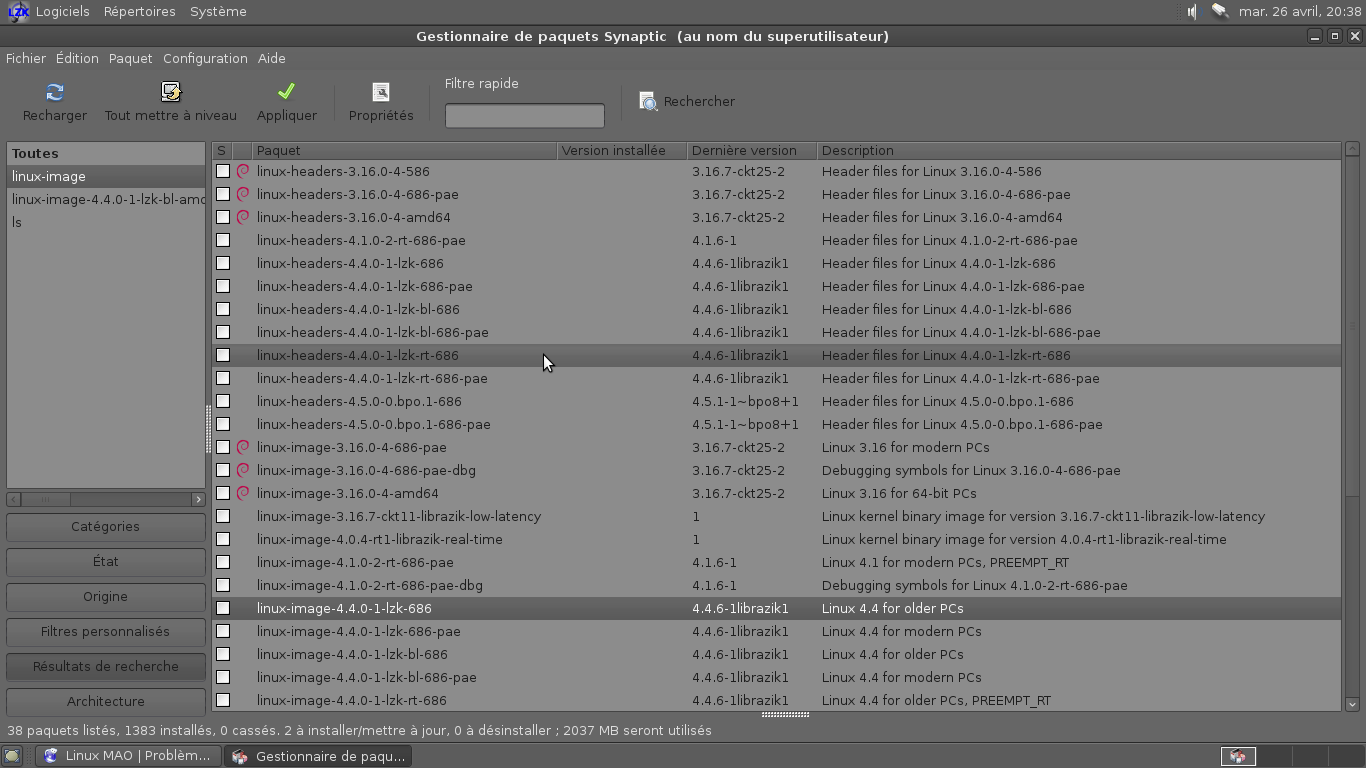Select the 'ls' entry in the search list
This screenshot has width=1366, height=768.
pos(106,223)
